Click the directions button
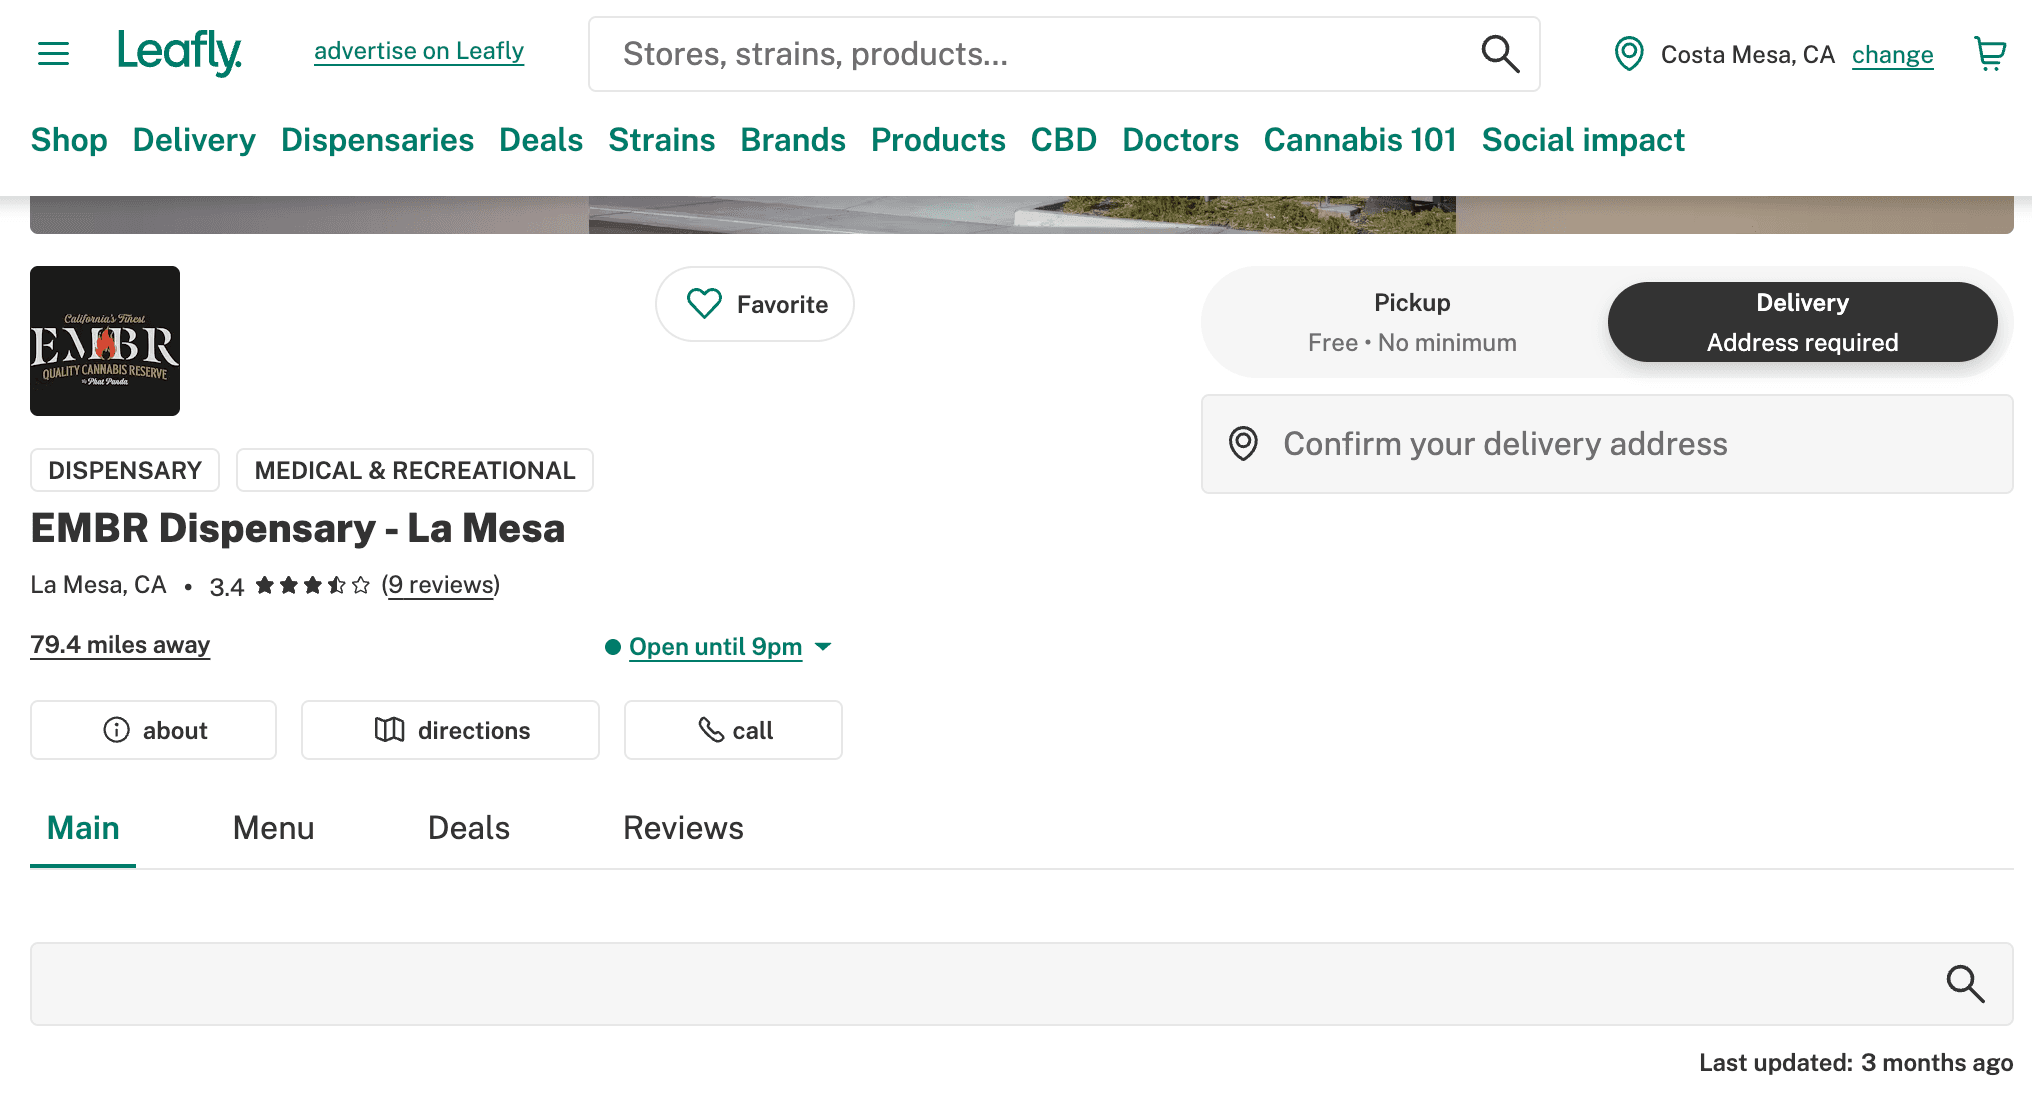This screenshot has height=1096, width=2032. pos(450,730)
